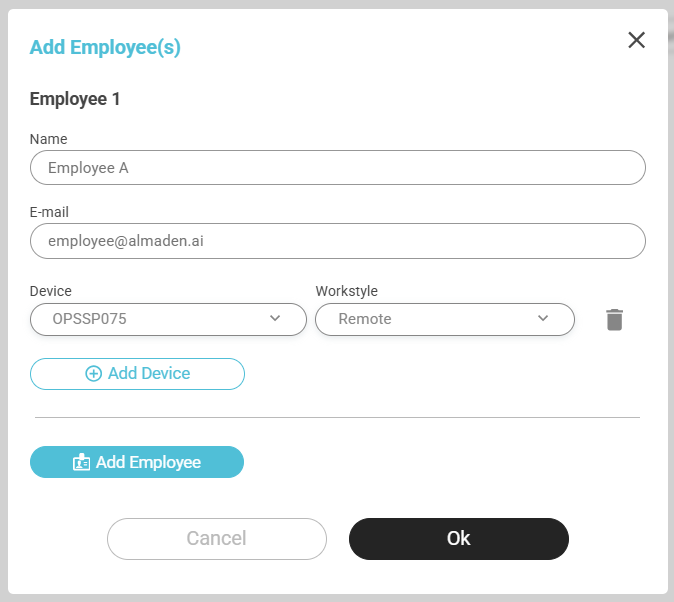Click the Add Employee(s) dialog title
This screenshot has height=602, width=674.
(x=105, y=47)
